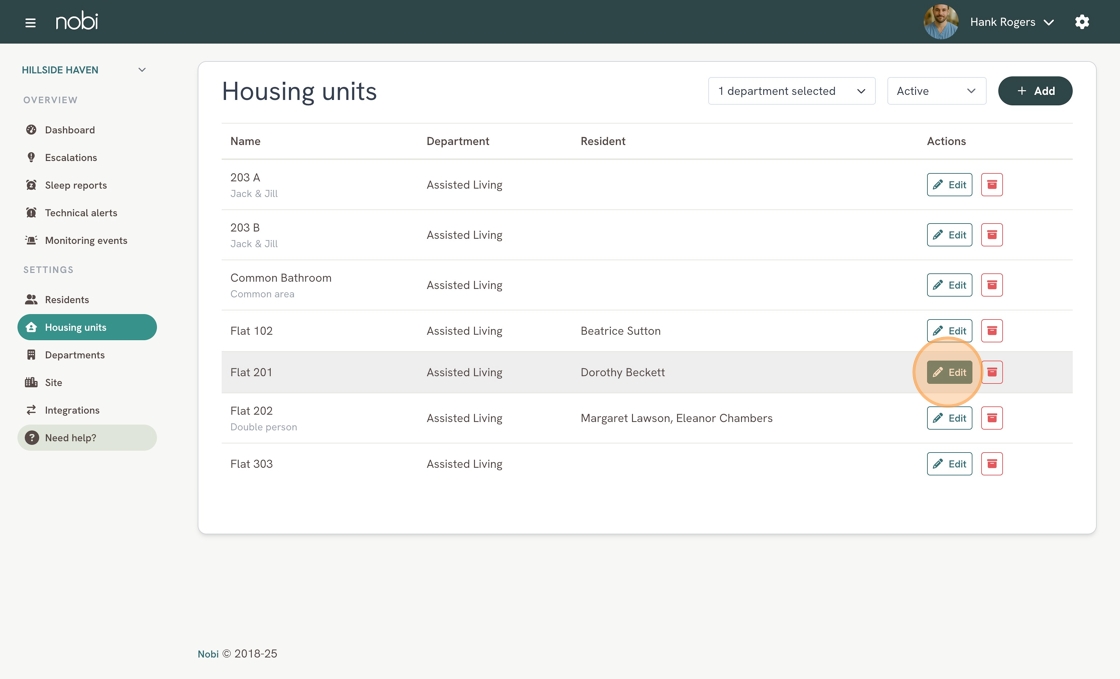The height and width of the screenshot is (679, 1120).
Task: Archive the Common Bathroom unit
Action: 991,285
